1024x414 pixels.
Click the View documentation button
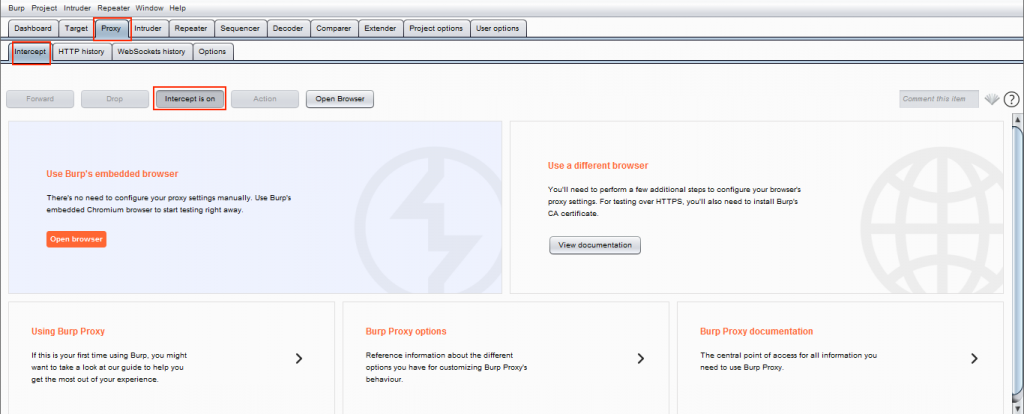click(595, 245)
